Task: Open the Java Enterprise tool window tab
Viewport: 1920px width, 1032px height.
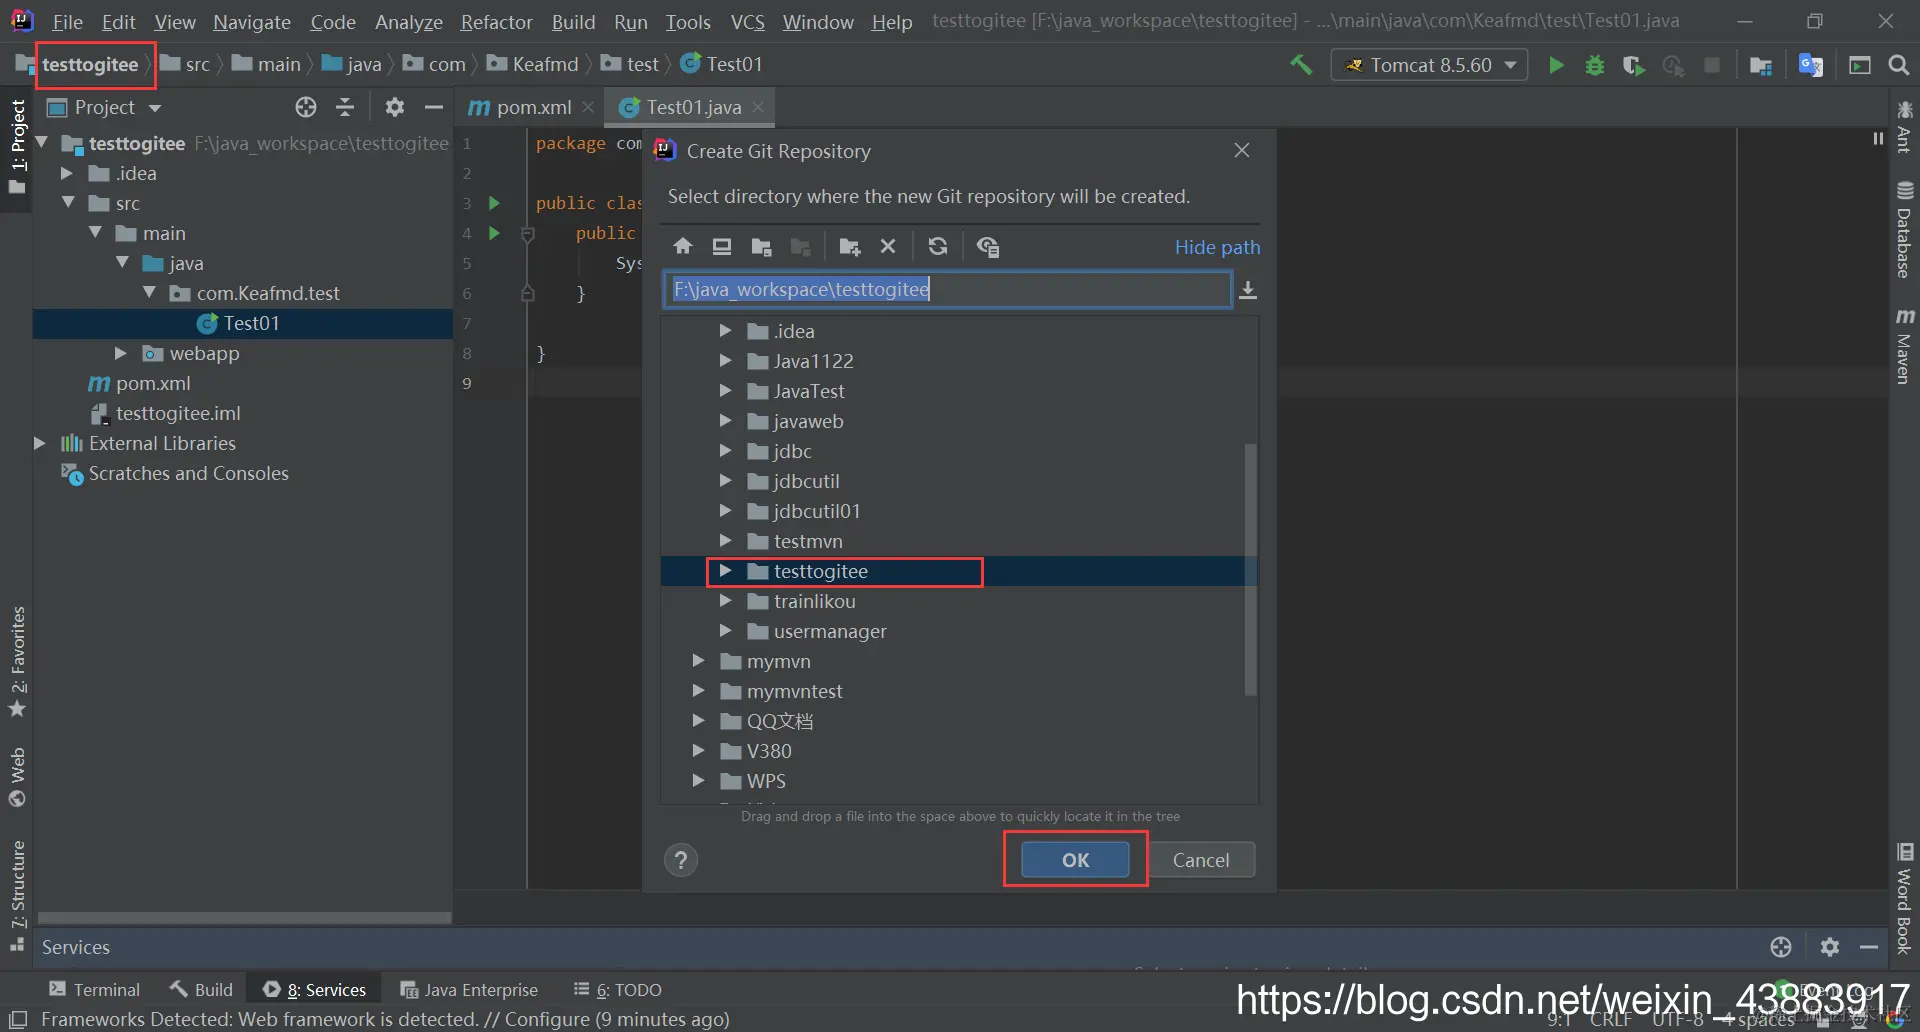Action: coord(469,989)
